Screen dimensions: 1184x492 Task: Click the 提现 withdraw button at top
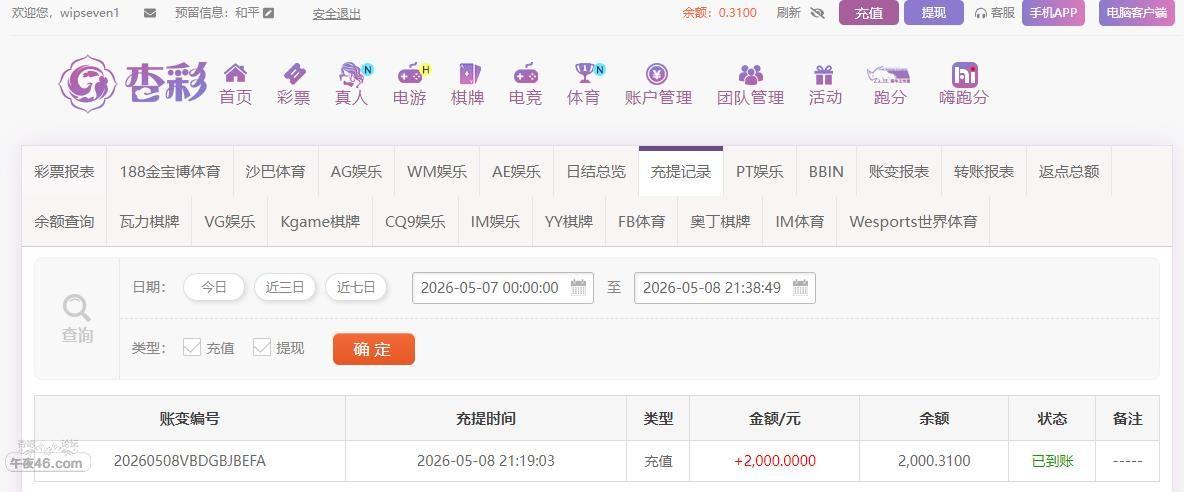tap(934, 13)
